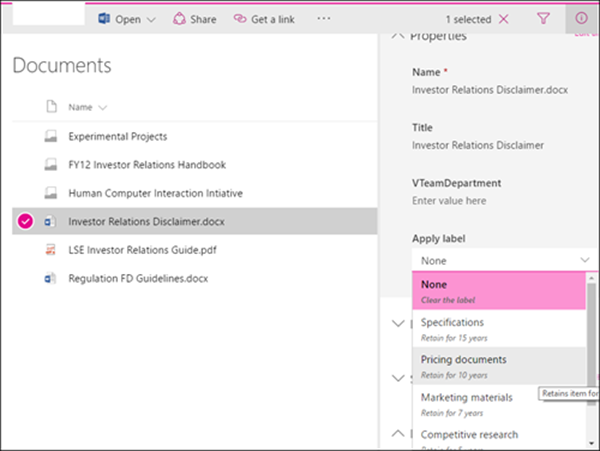The width and height of the screenshot is (600, 451).
Task: Click the LSE Investor Relations Guide PDF icon
Action: pyautogui.click(x=50, y=249)
